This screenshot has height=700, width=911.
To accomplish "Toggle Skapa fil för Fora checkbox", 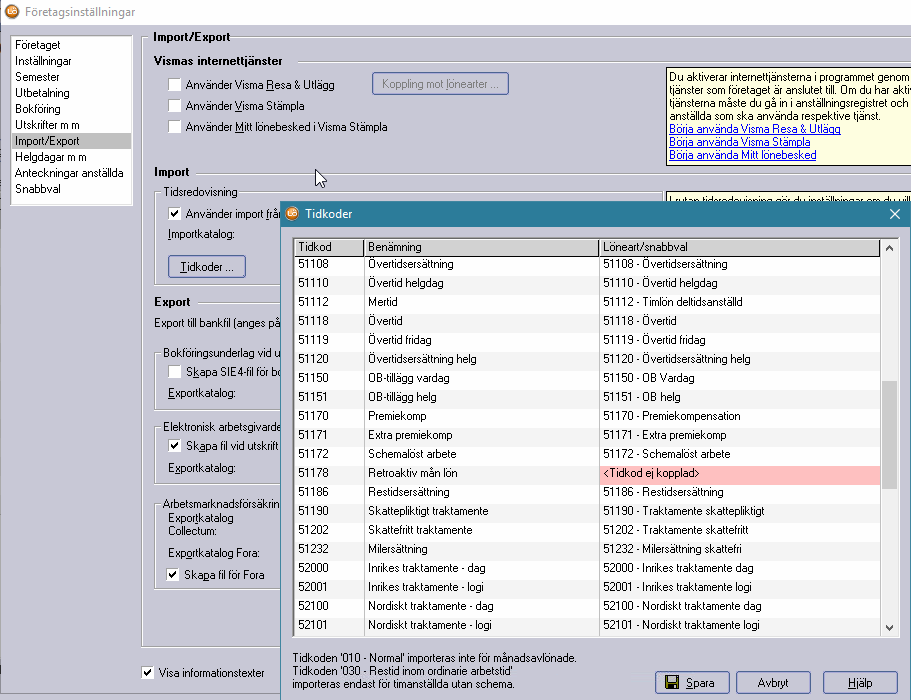I will (173, 575).
